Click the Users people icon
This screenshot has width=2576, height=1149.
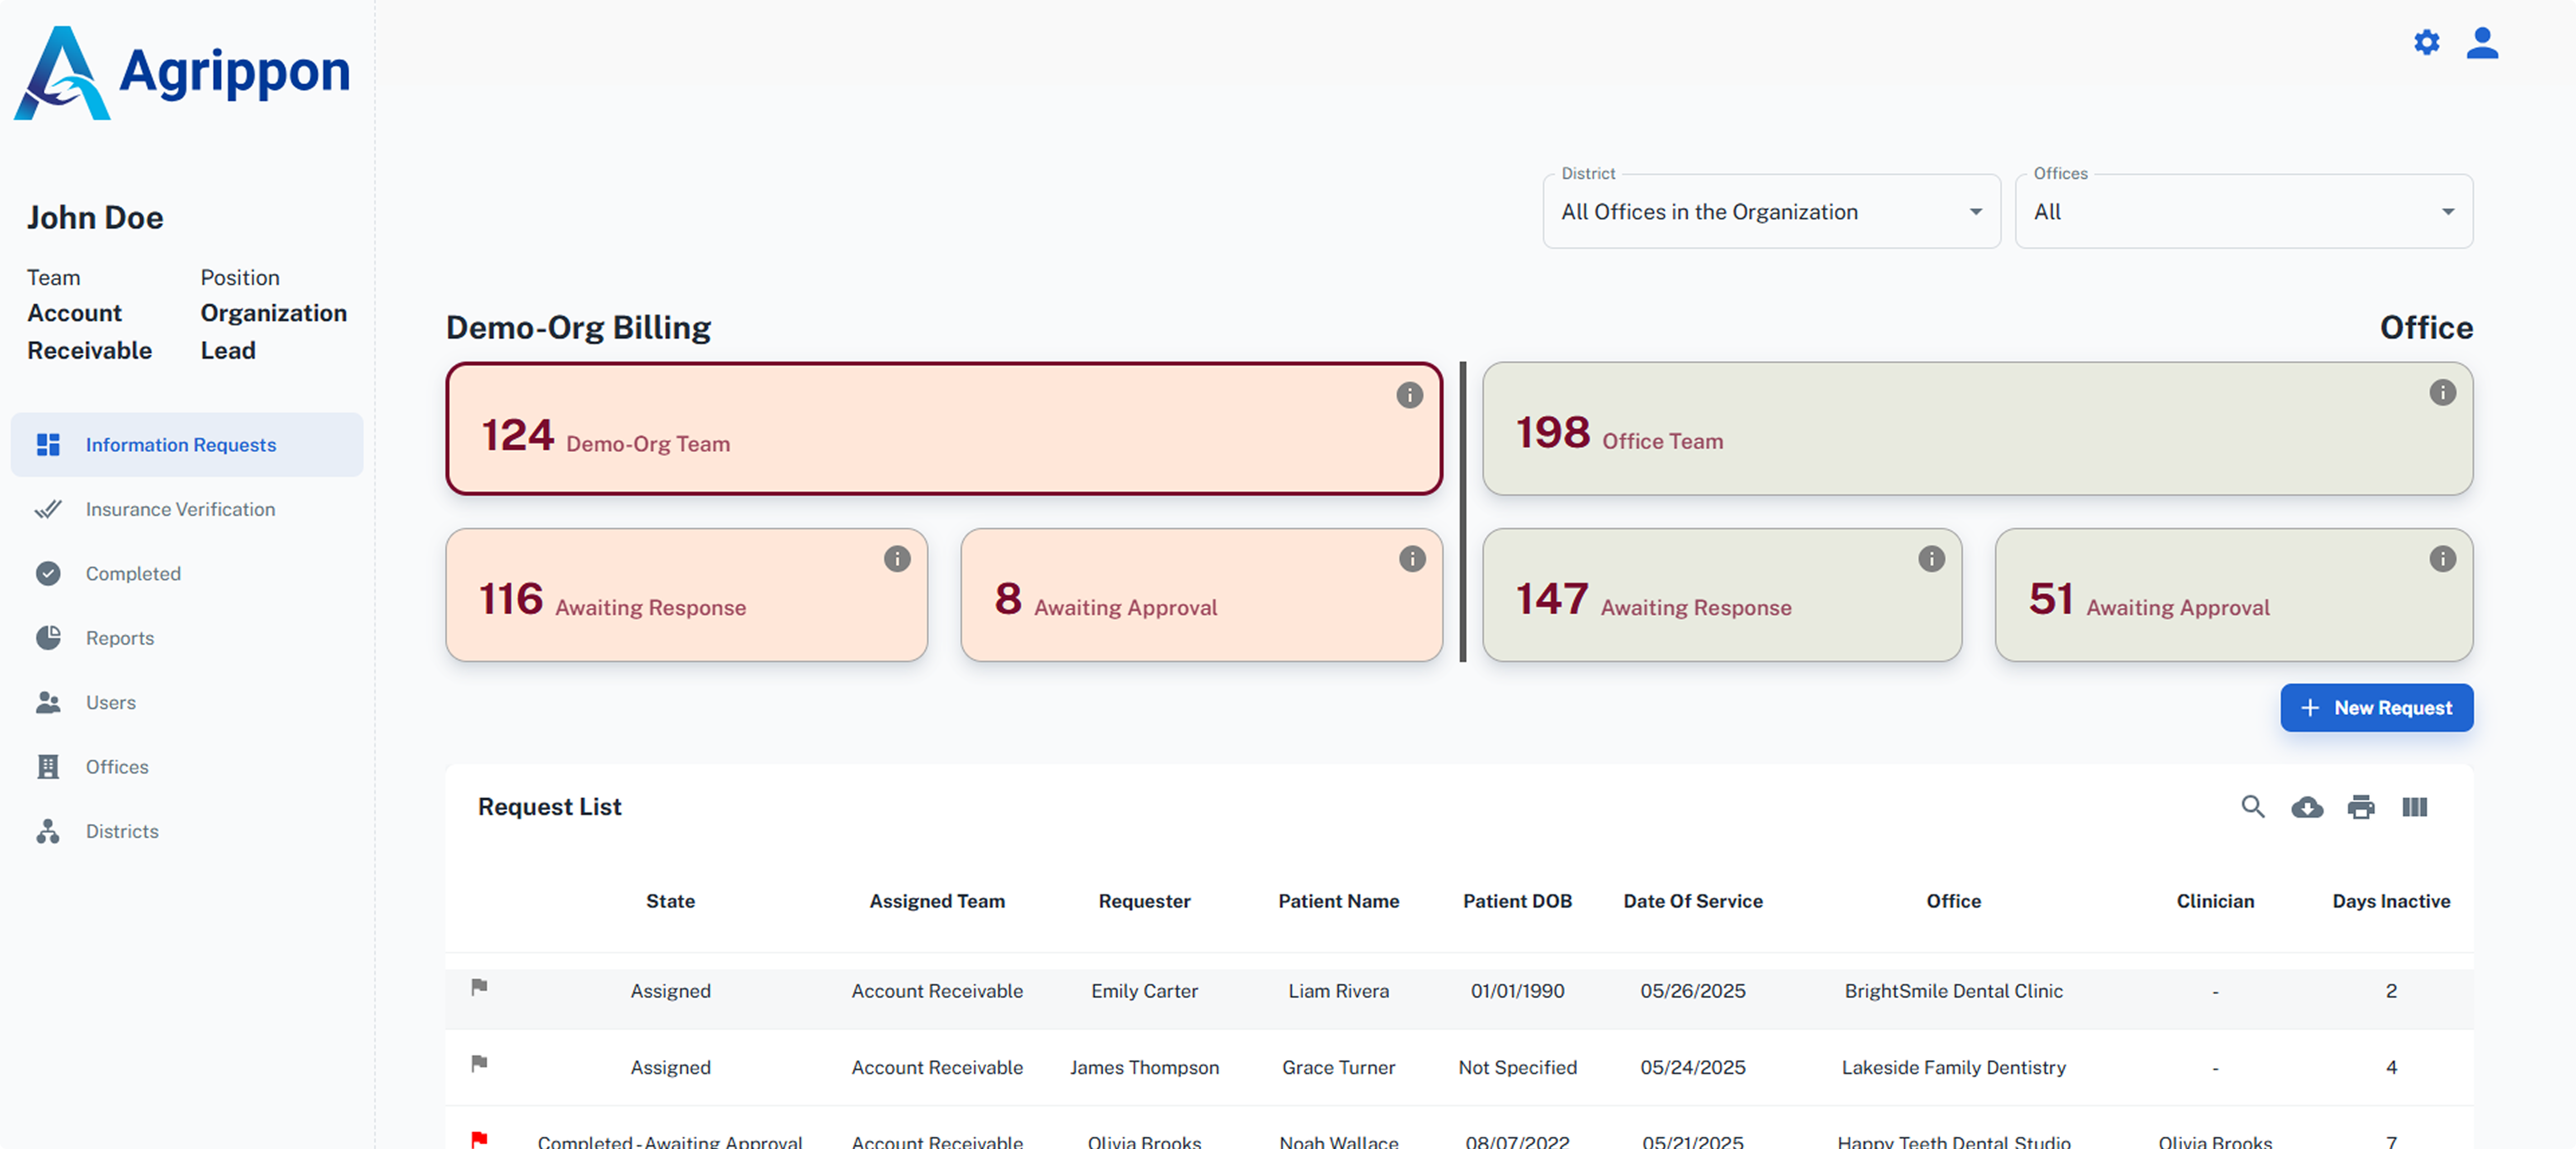(x=48, y=702)
